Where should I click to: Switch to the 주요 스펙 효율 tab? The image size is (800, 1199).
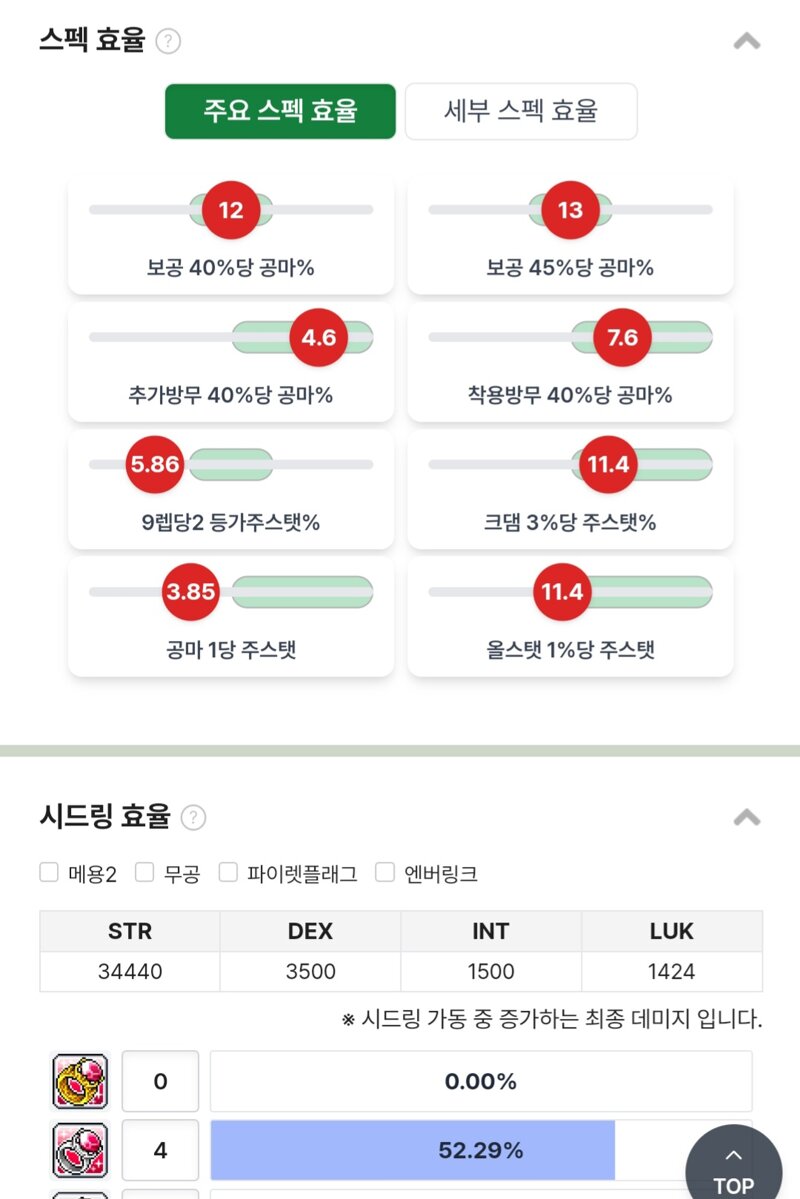(281, 111)
